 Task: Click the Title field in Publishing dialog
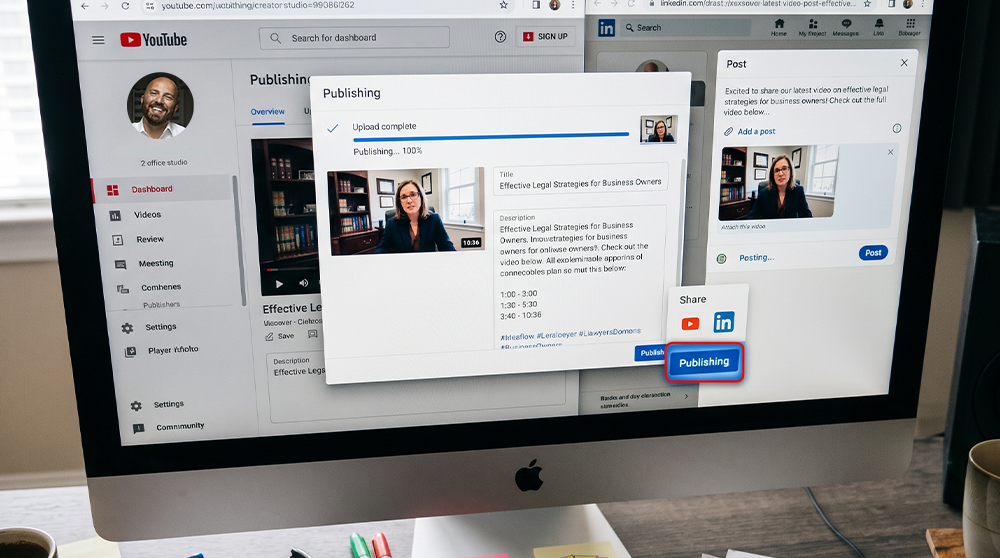click(x=580, y=179)
